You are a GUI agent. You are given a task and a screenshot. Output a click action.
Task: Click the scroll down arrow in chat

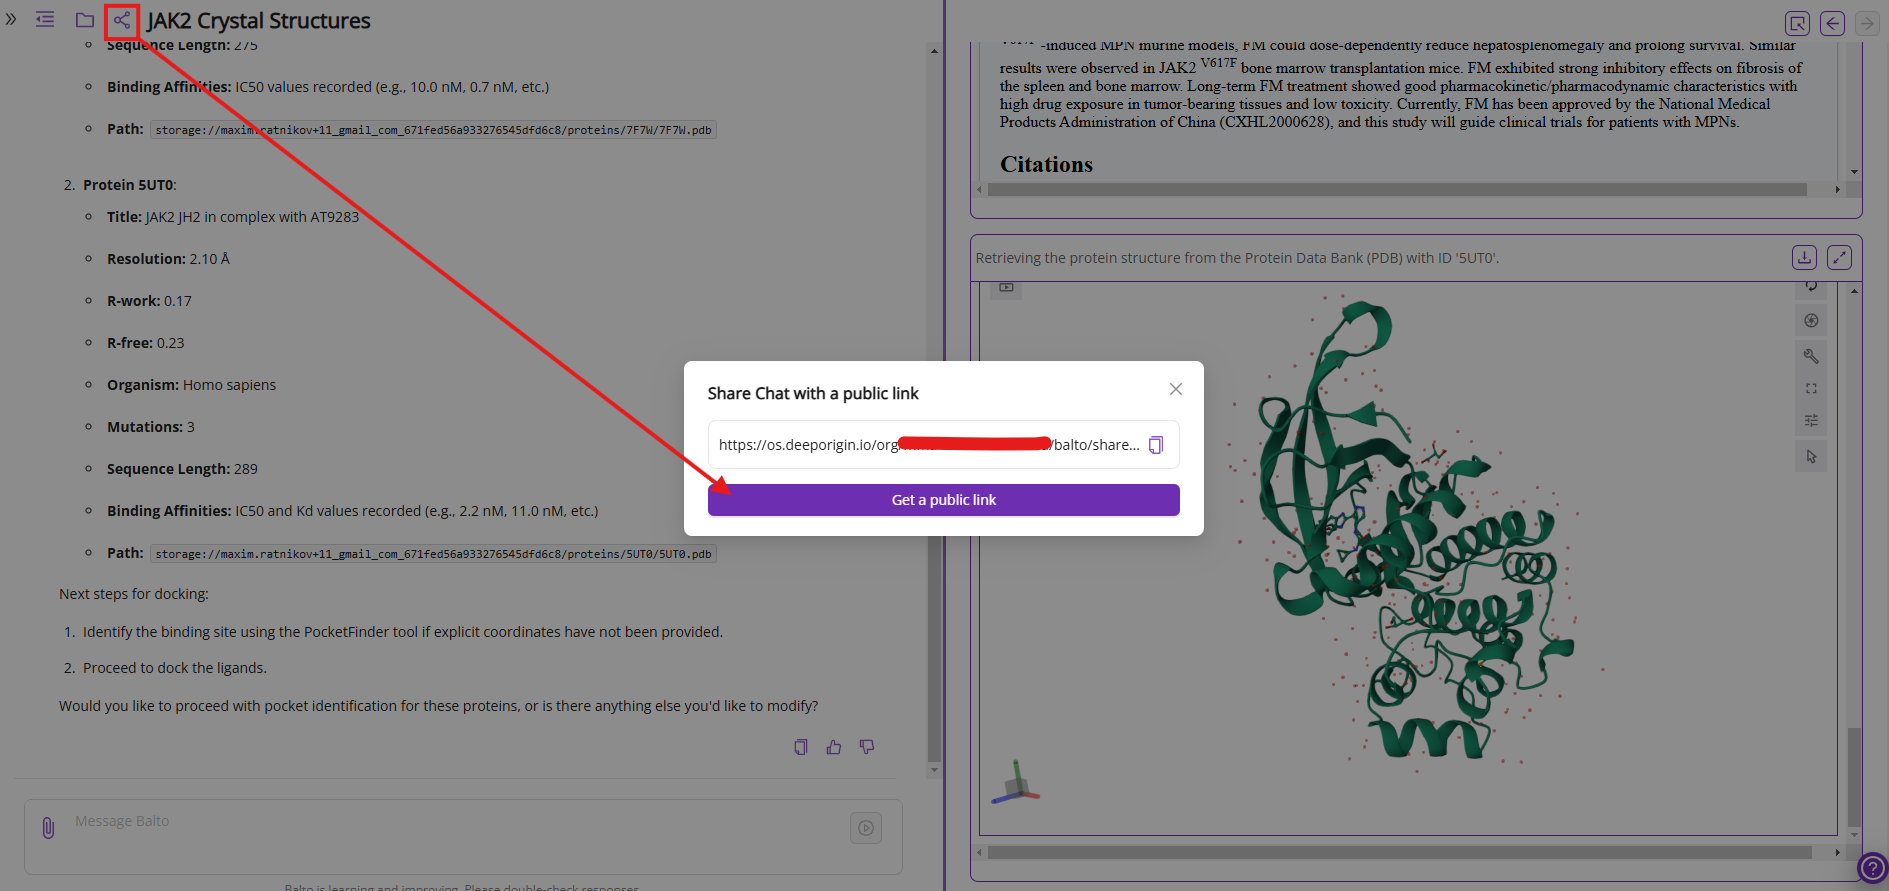[x=934, y=770]
